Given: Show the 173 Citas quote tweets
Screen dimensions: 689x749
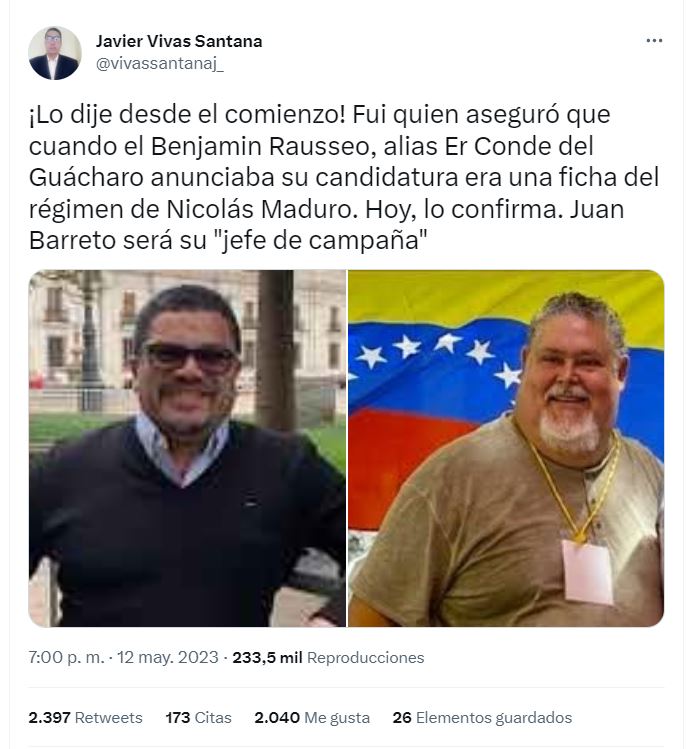Looking at the screenshot, I should click(198, 717).
